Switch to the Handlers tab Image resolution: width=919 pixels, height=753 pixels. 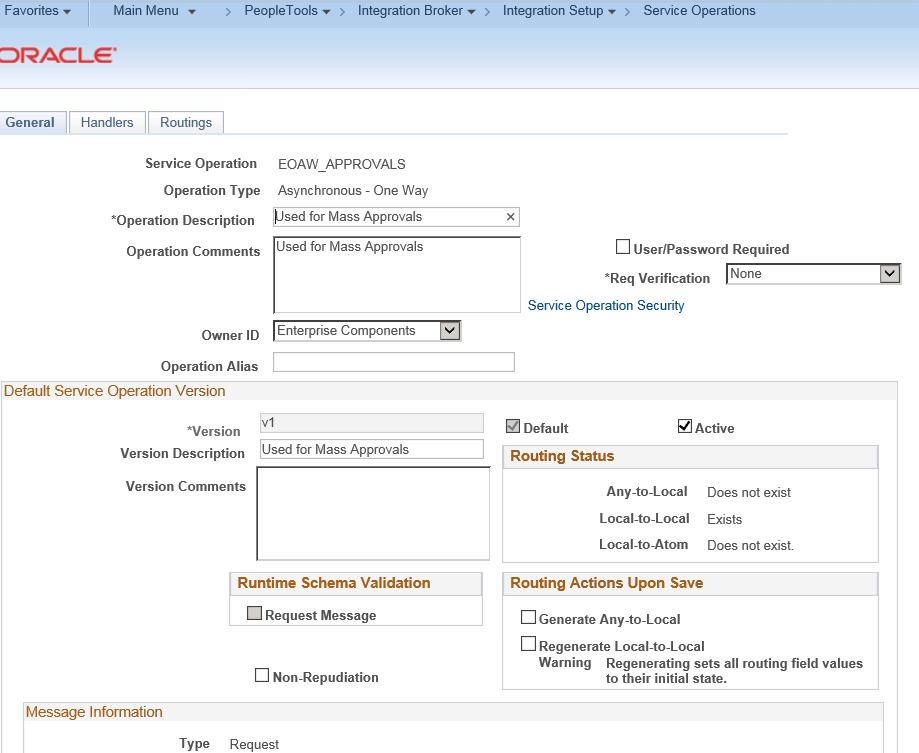pos(107,122)
